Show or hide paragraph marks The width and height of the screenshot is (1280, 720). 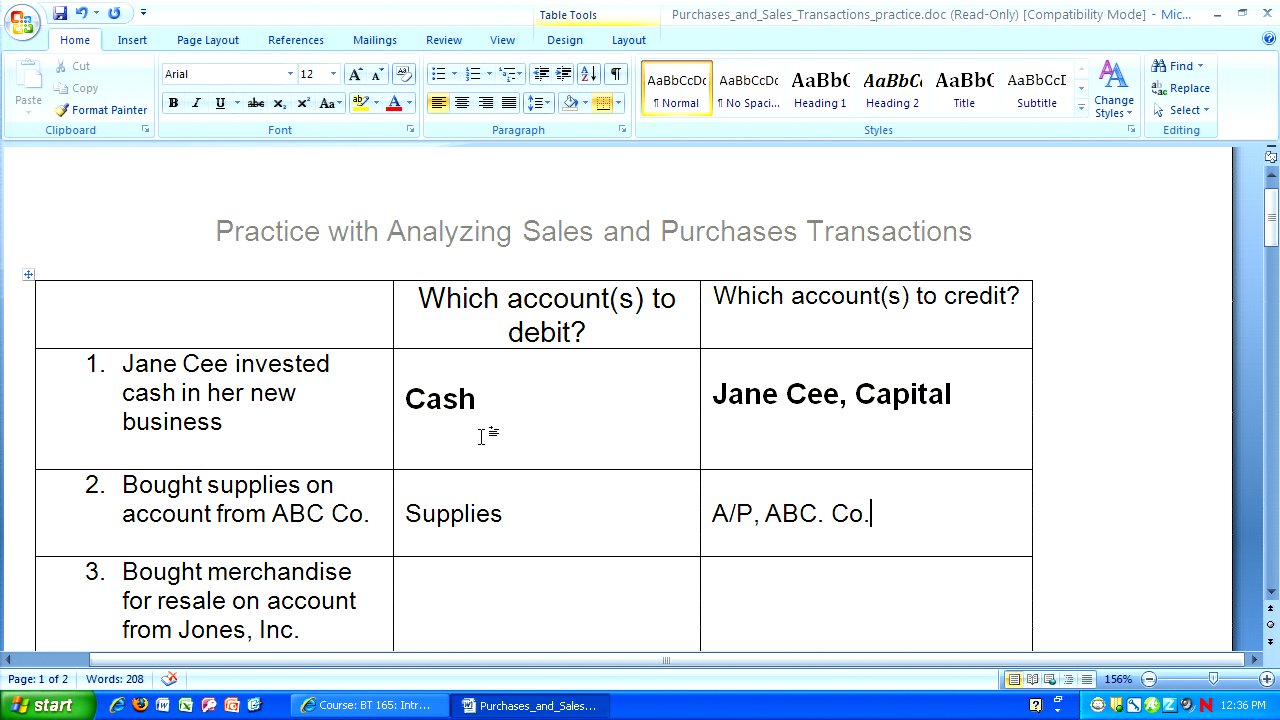(x=616, y=74)
